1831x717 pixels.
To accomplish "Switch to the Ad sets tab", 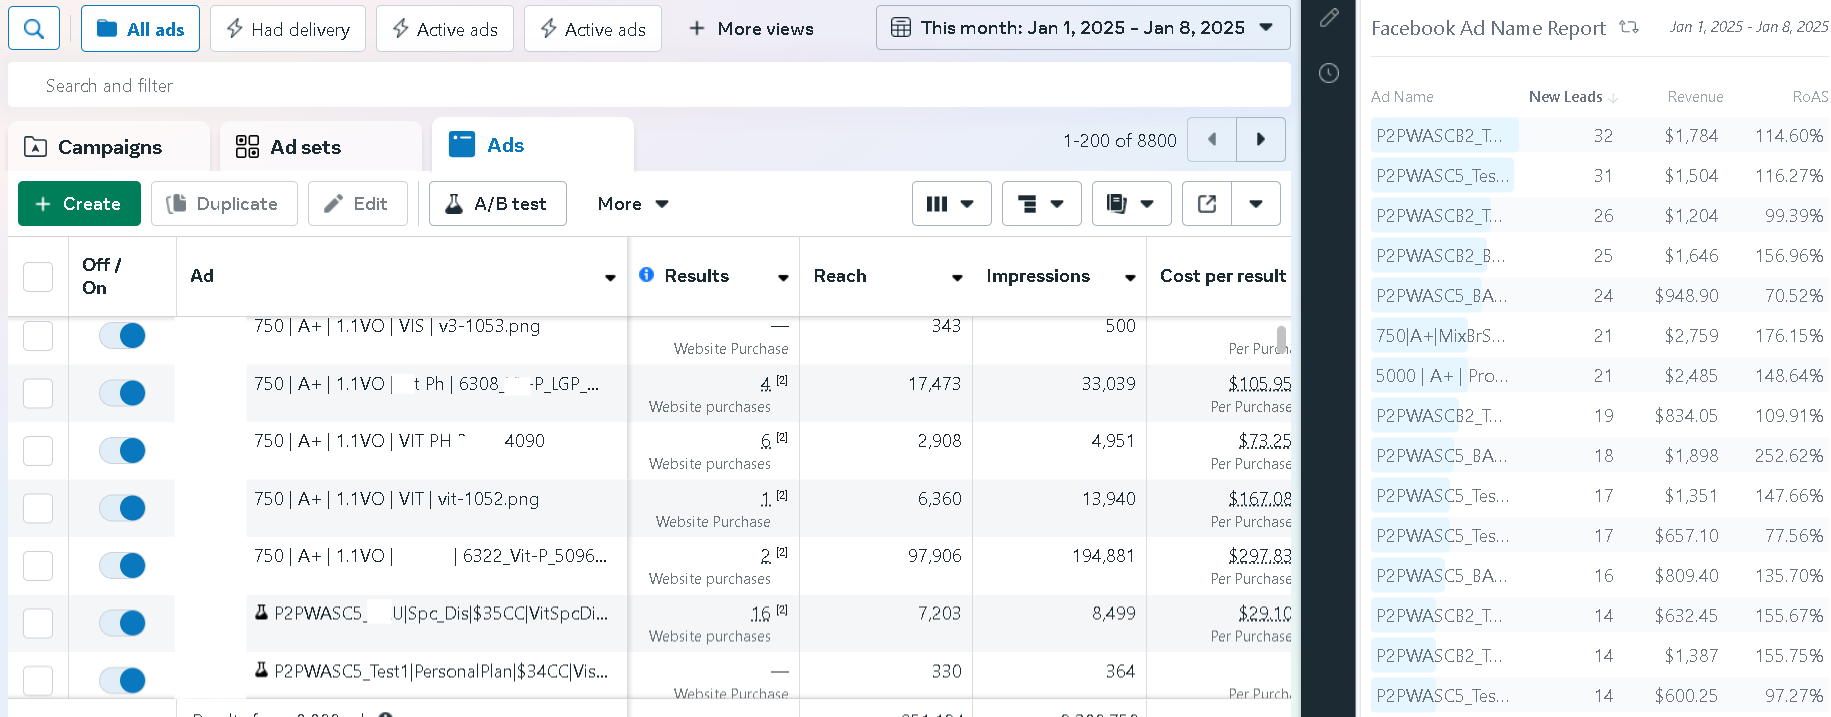I will point(305,147).
